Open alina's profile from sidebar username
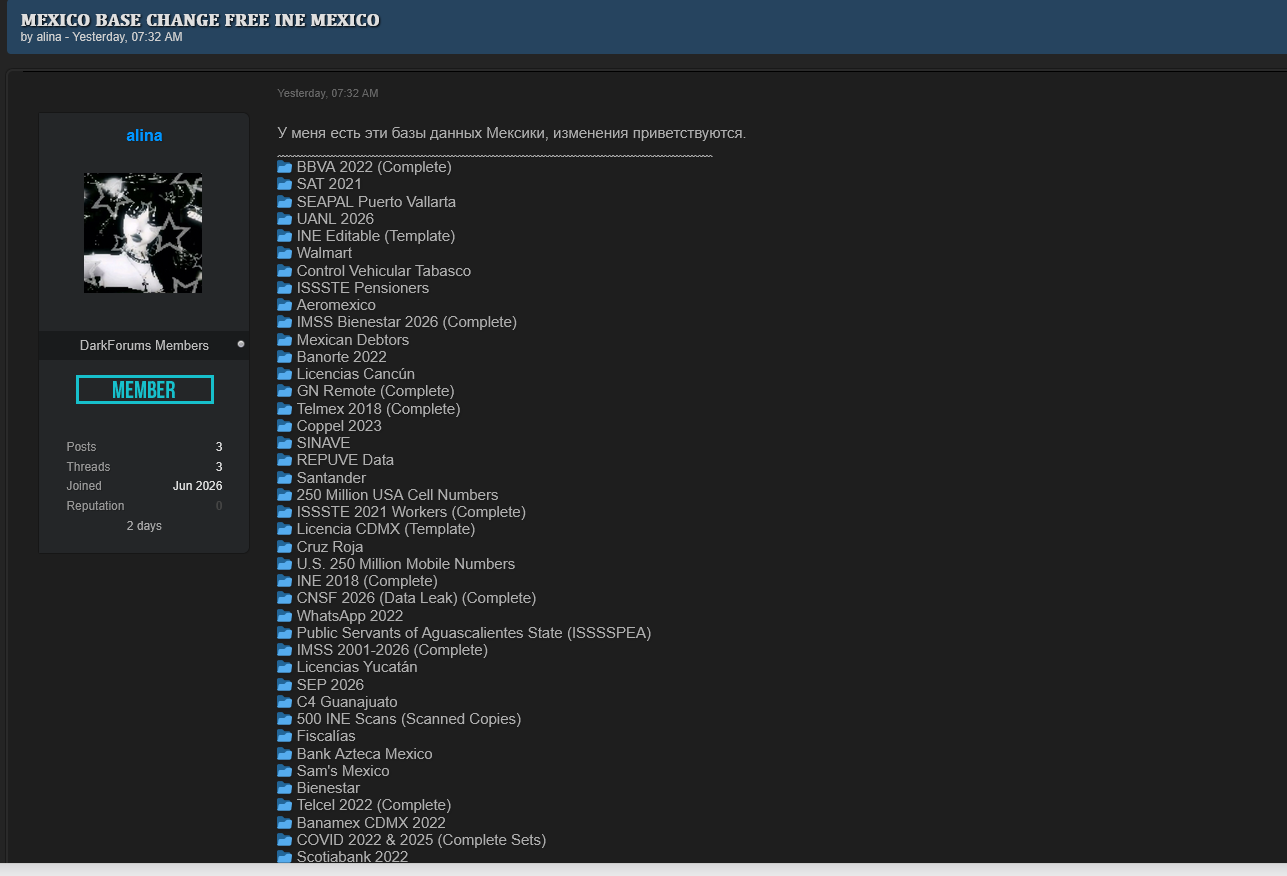Image resolution: width=1287 pixels, height=876 pixels. pyautogui.click(x=144, y=135)
